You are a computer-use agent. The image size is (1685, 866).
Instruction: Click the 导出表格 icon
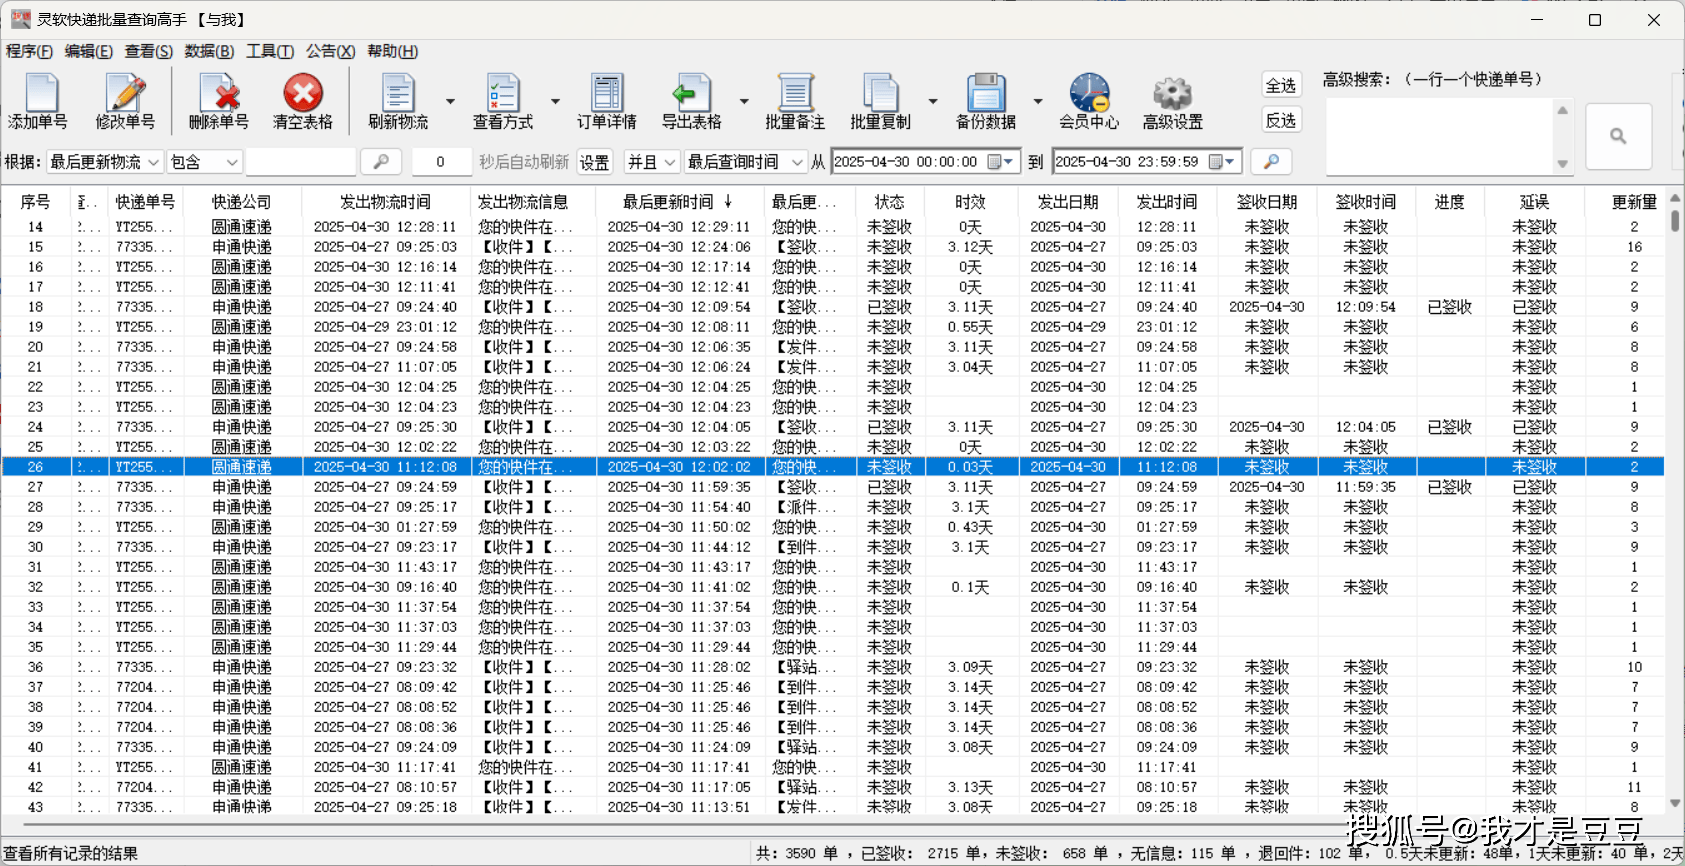click(691, 94)
